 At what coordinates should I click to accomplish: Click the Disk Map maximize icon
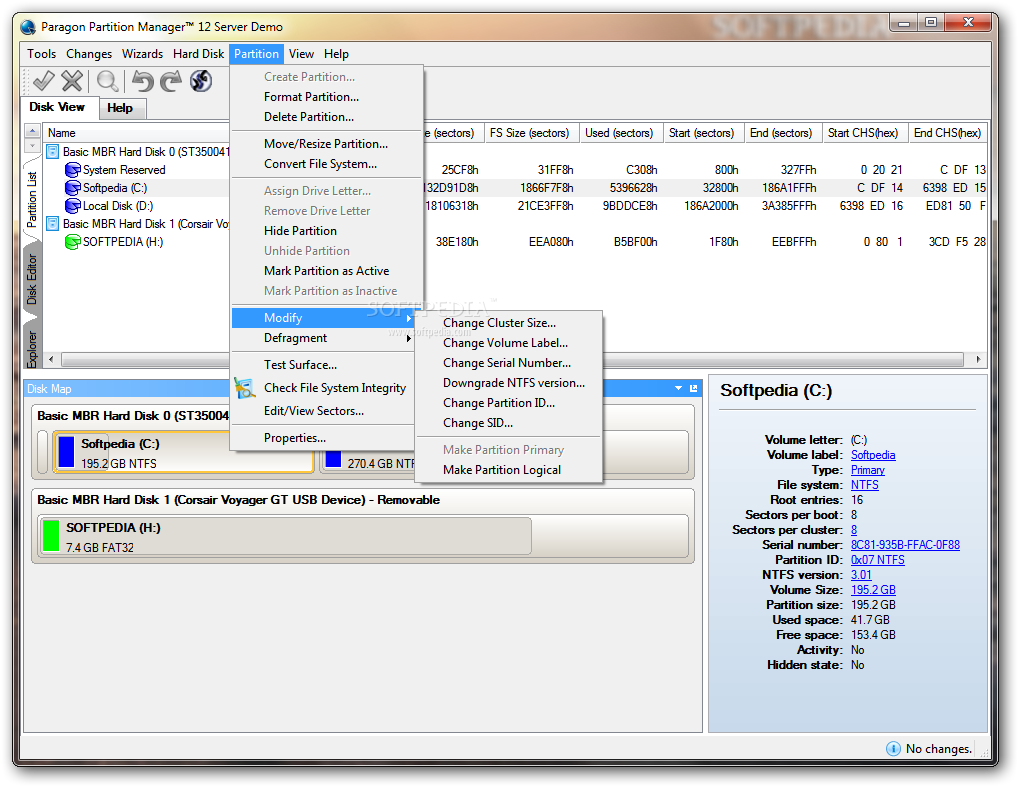click(x=693, y=389)
